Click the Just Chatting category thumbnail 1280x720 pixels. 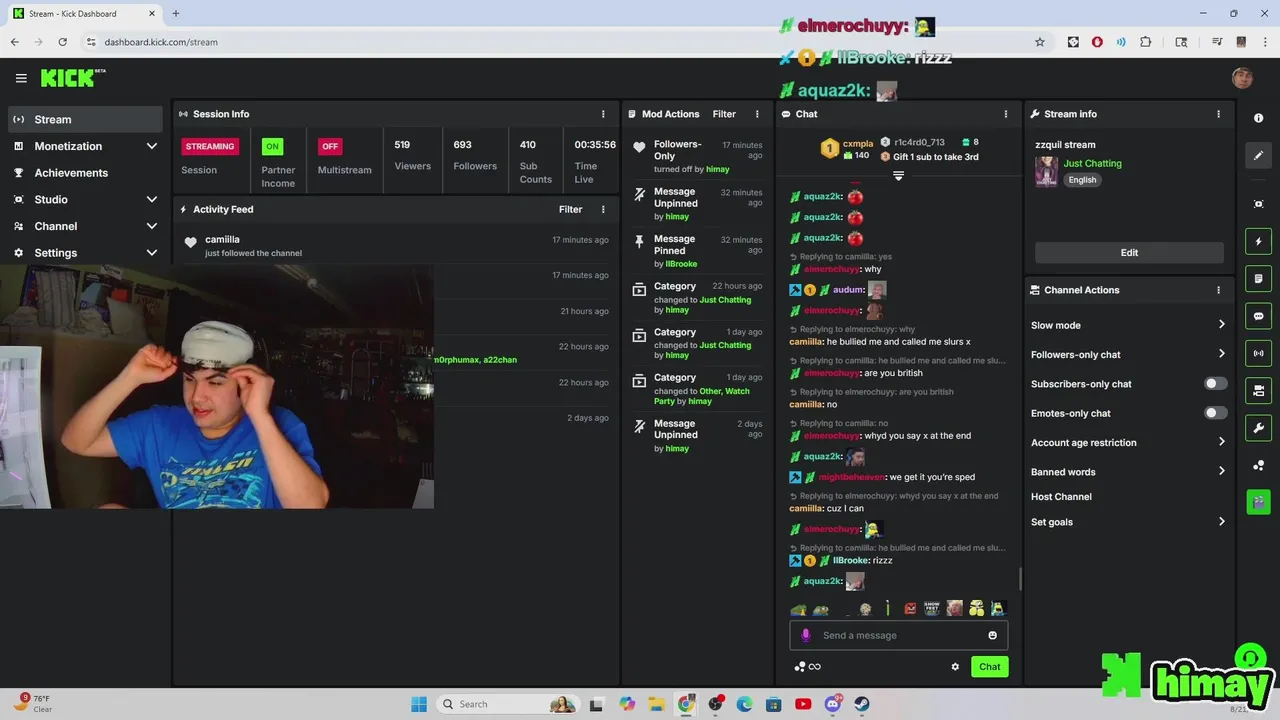click(x=1046, y=171)
